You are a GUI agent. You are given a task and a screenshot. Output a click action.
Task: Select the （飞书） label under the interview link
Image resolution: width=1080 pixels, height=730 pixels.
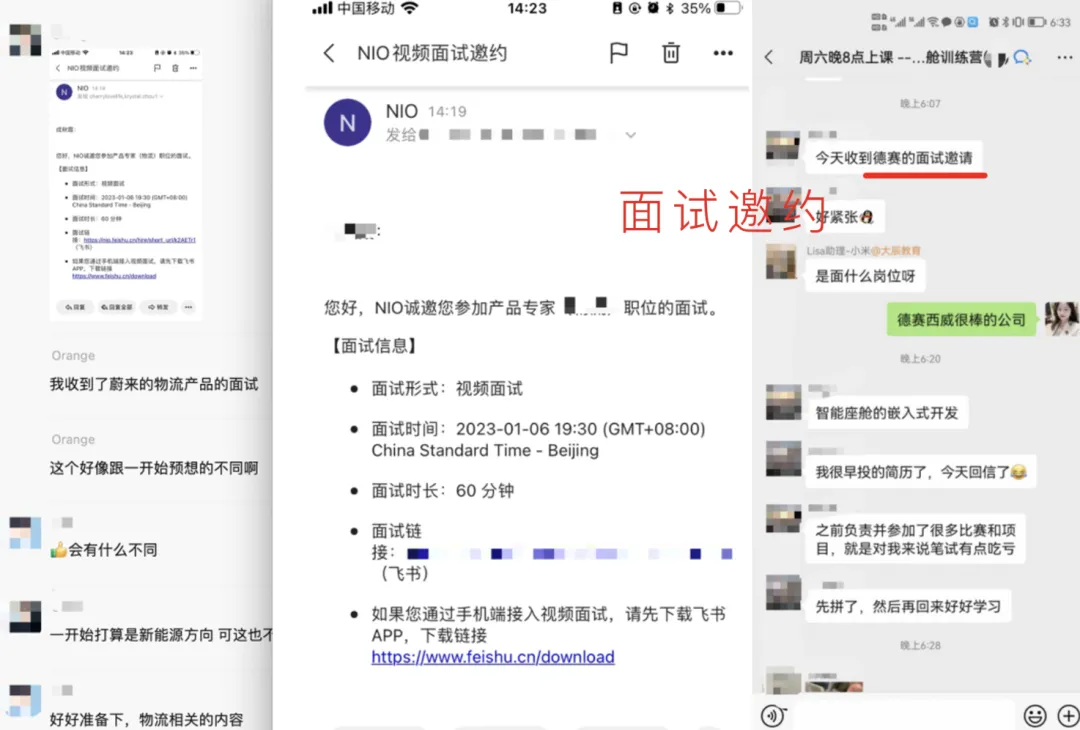(404, 573)
